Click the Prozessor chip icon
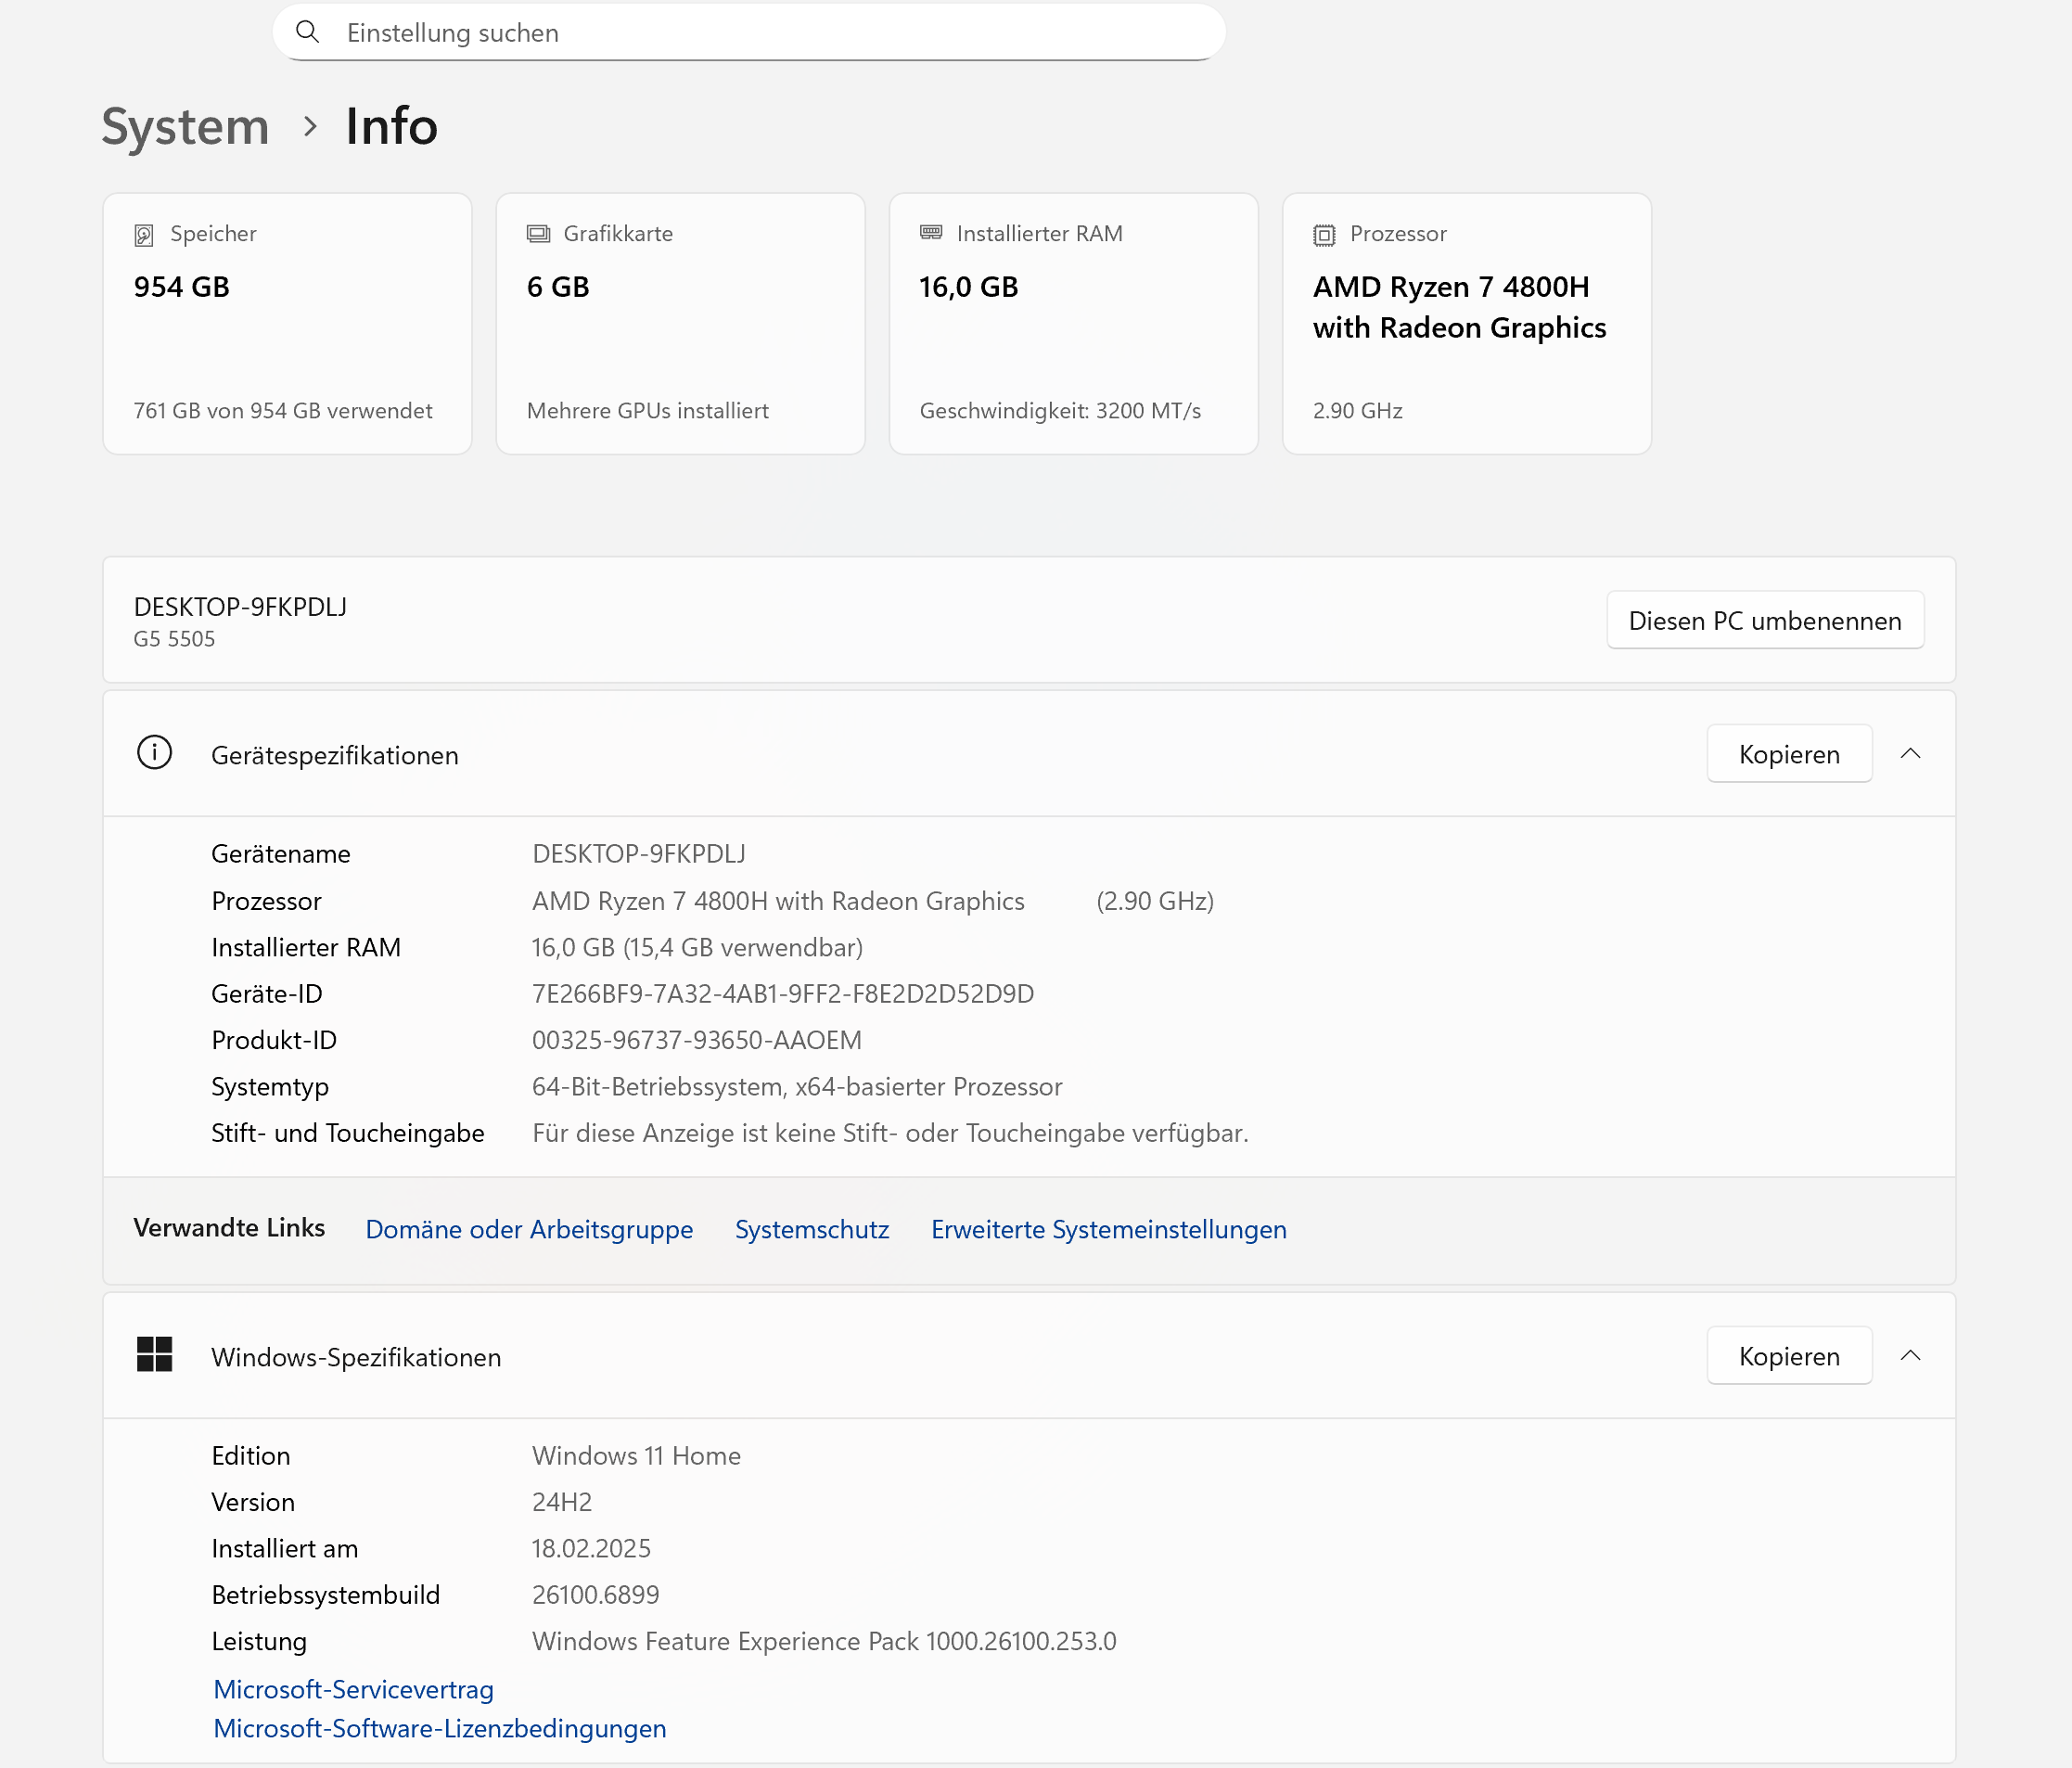The height and width of the screenshot is (1768, 2072). 1324,235
